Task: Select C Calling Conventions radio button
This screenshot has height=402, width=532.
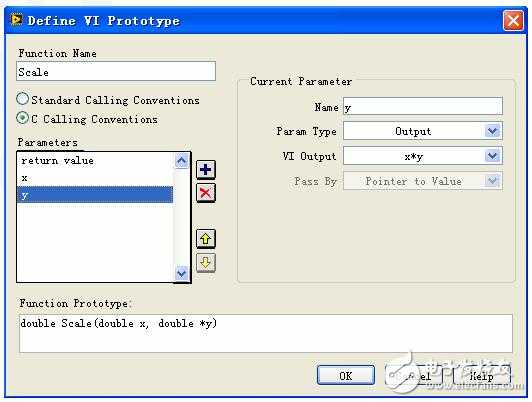Action: pyautogui.click(x=23, y=118)
